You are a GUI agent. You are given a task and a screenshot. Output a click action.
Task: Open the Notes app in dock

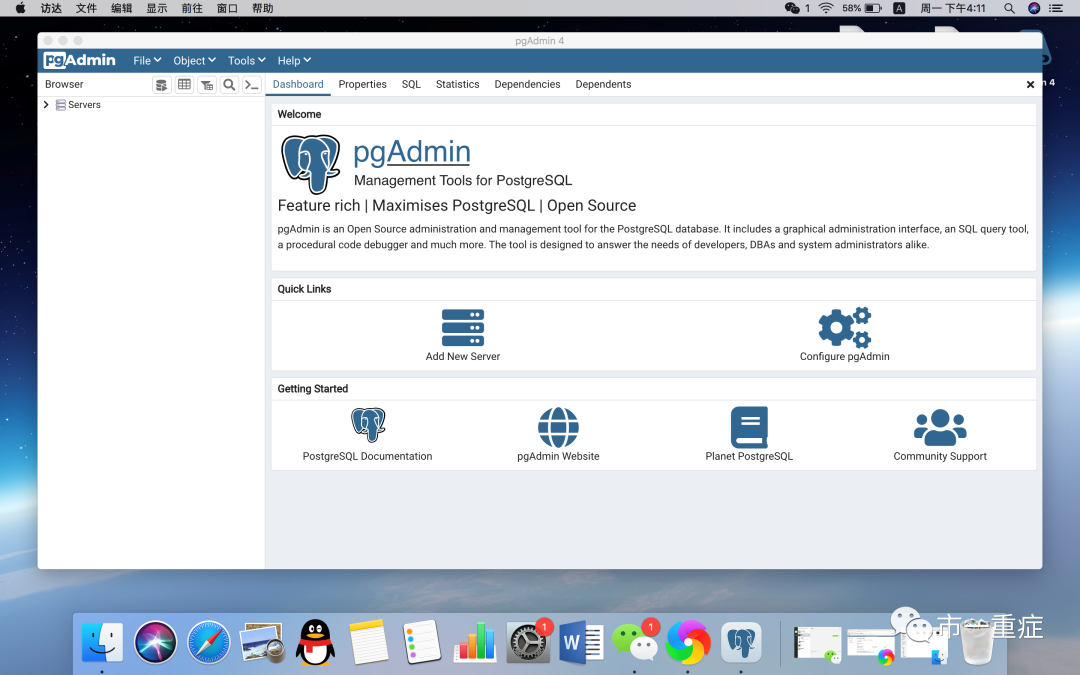[368, 643]
